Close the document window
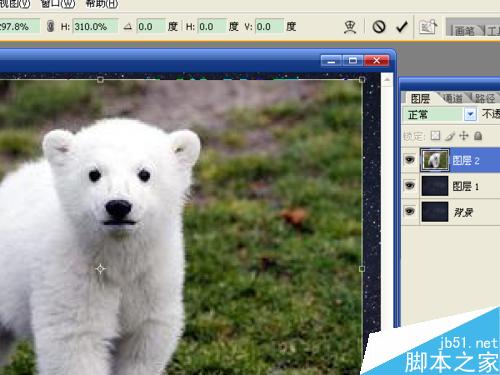The image size is (500, 375). click(x=376, y=61)
